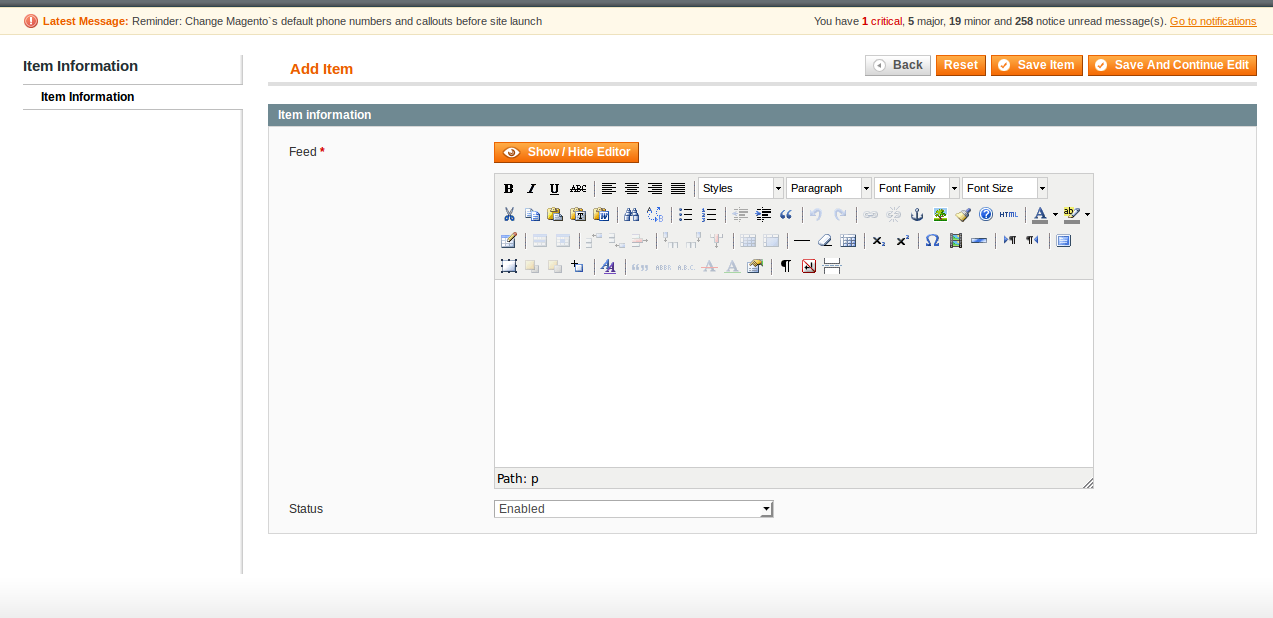Edit HTML source code
This screenshot has height=618, width=1273.
(1009, 214)
